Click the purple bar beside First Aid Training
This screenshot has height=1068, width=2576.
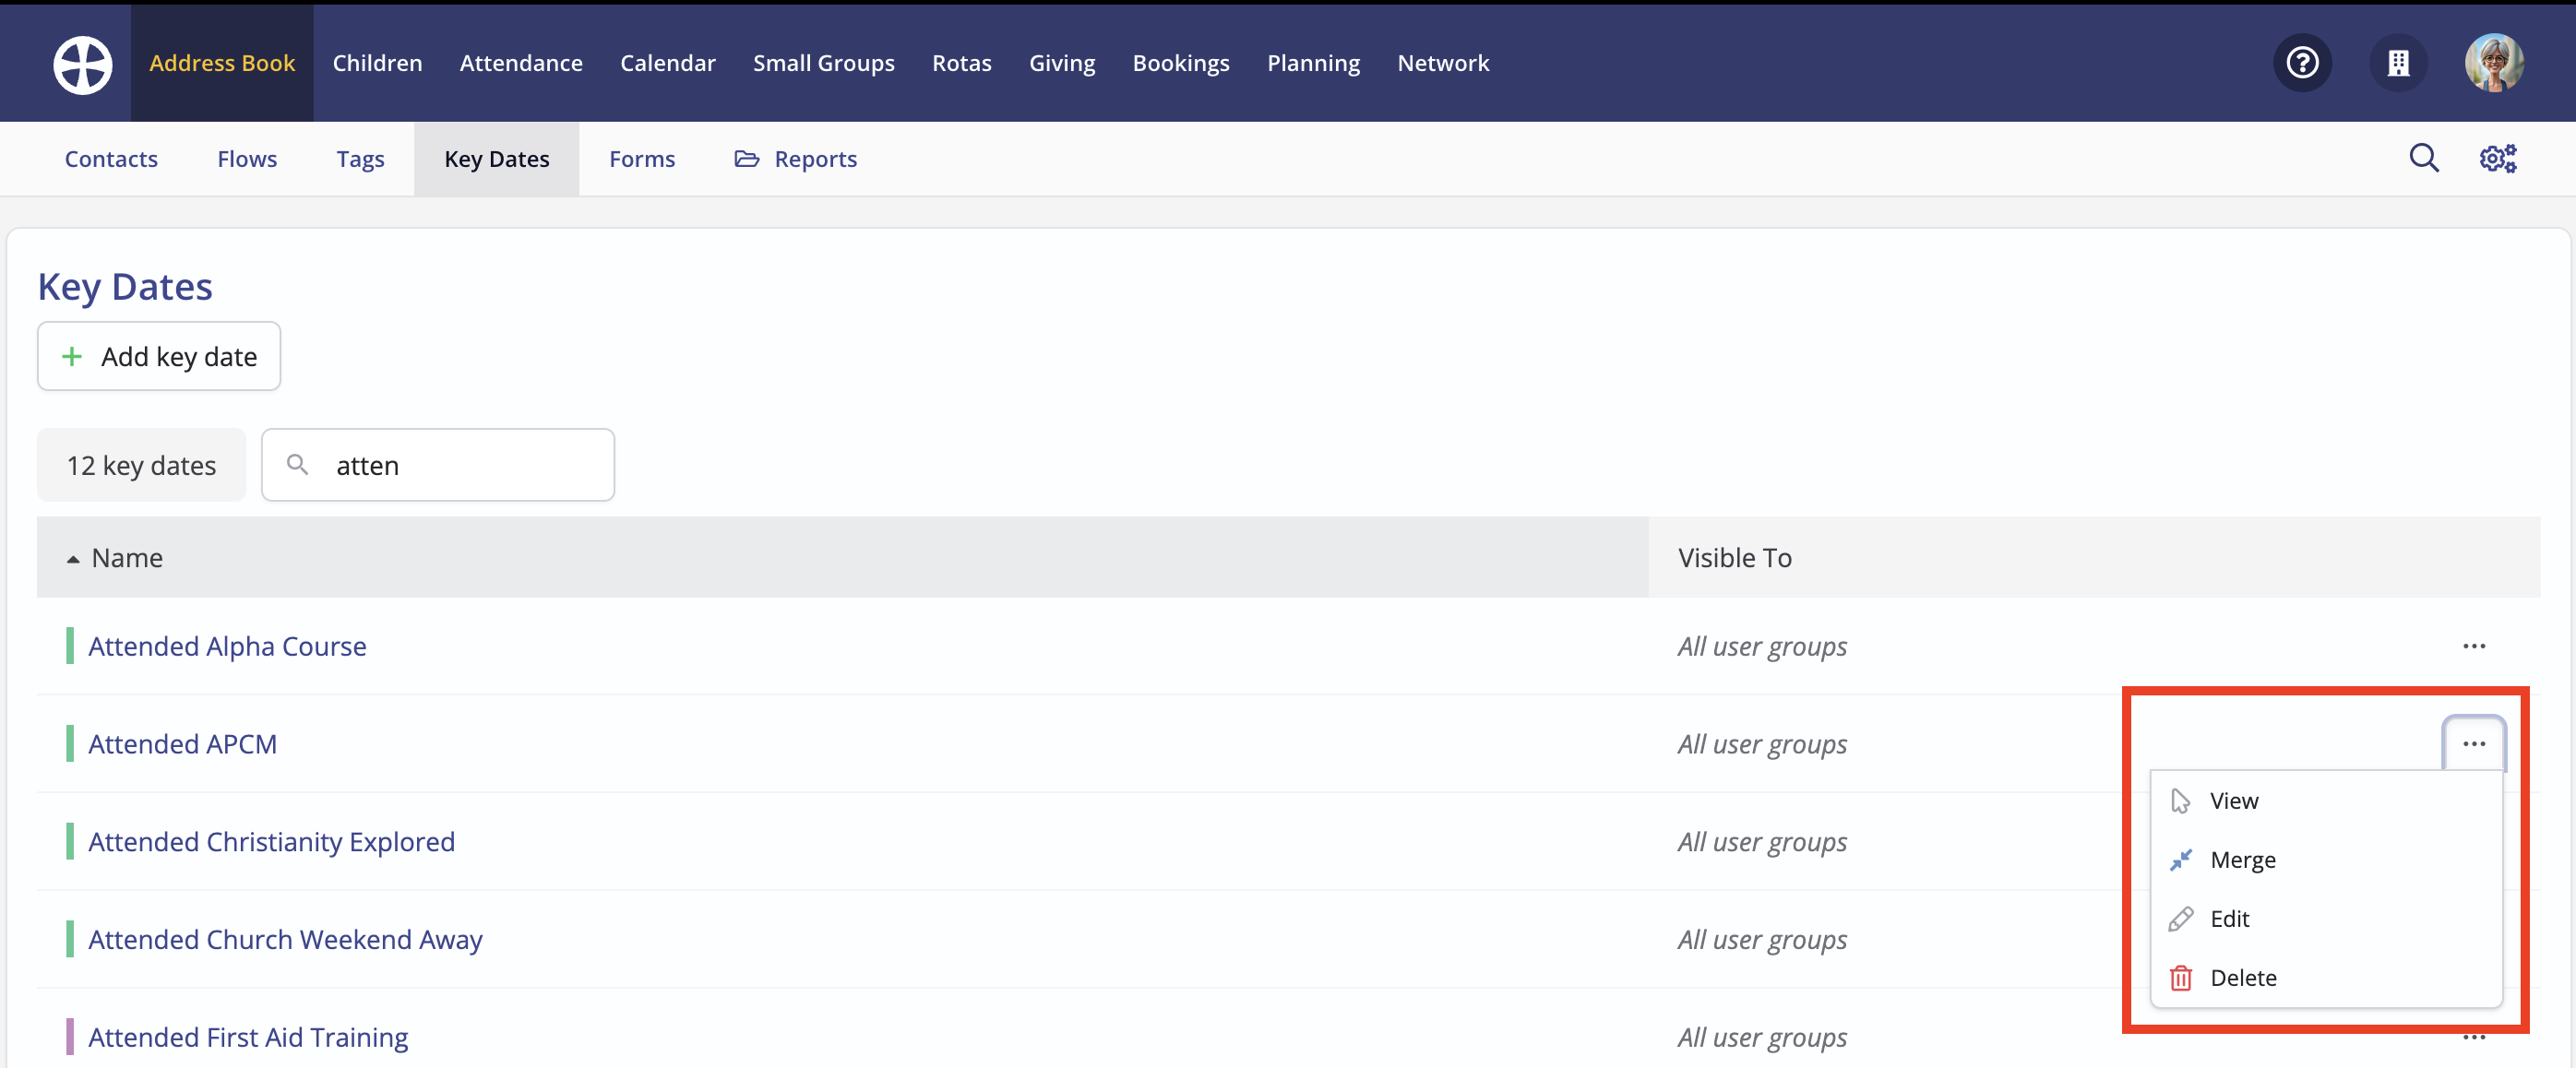[x=70, y=1037]
